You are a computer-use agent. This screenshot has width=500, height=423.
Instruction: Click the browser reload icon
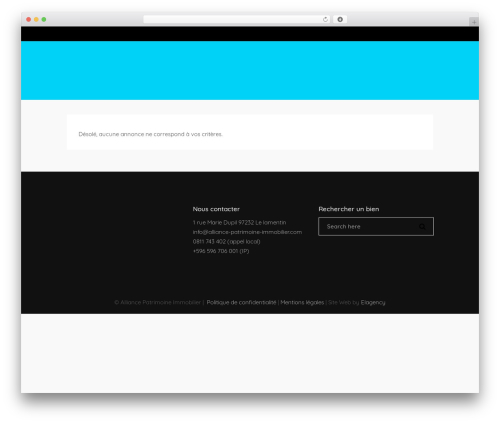click(x=325, y=20)
